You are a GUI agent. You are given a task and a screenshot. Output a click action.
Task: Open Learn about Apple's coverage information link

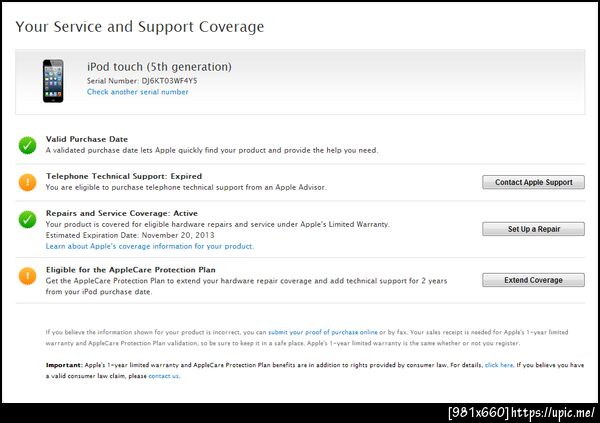[150, 245]
